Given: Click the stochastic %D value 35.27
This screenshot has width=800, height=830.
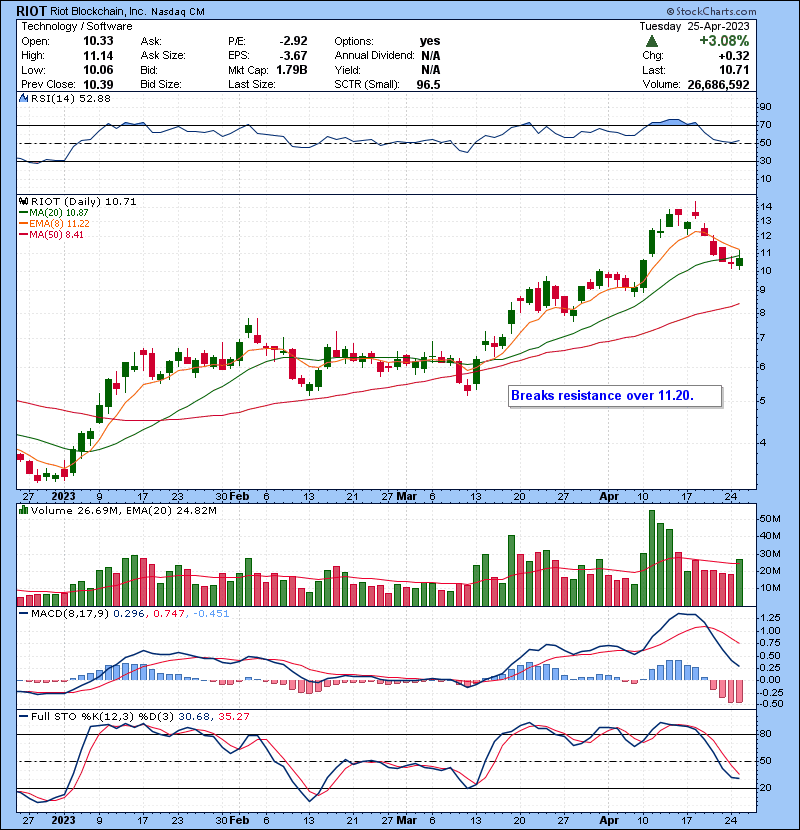Looking at the screenshot, I should [233, 717].
